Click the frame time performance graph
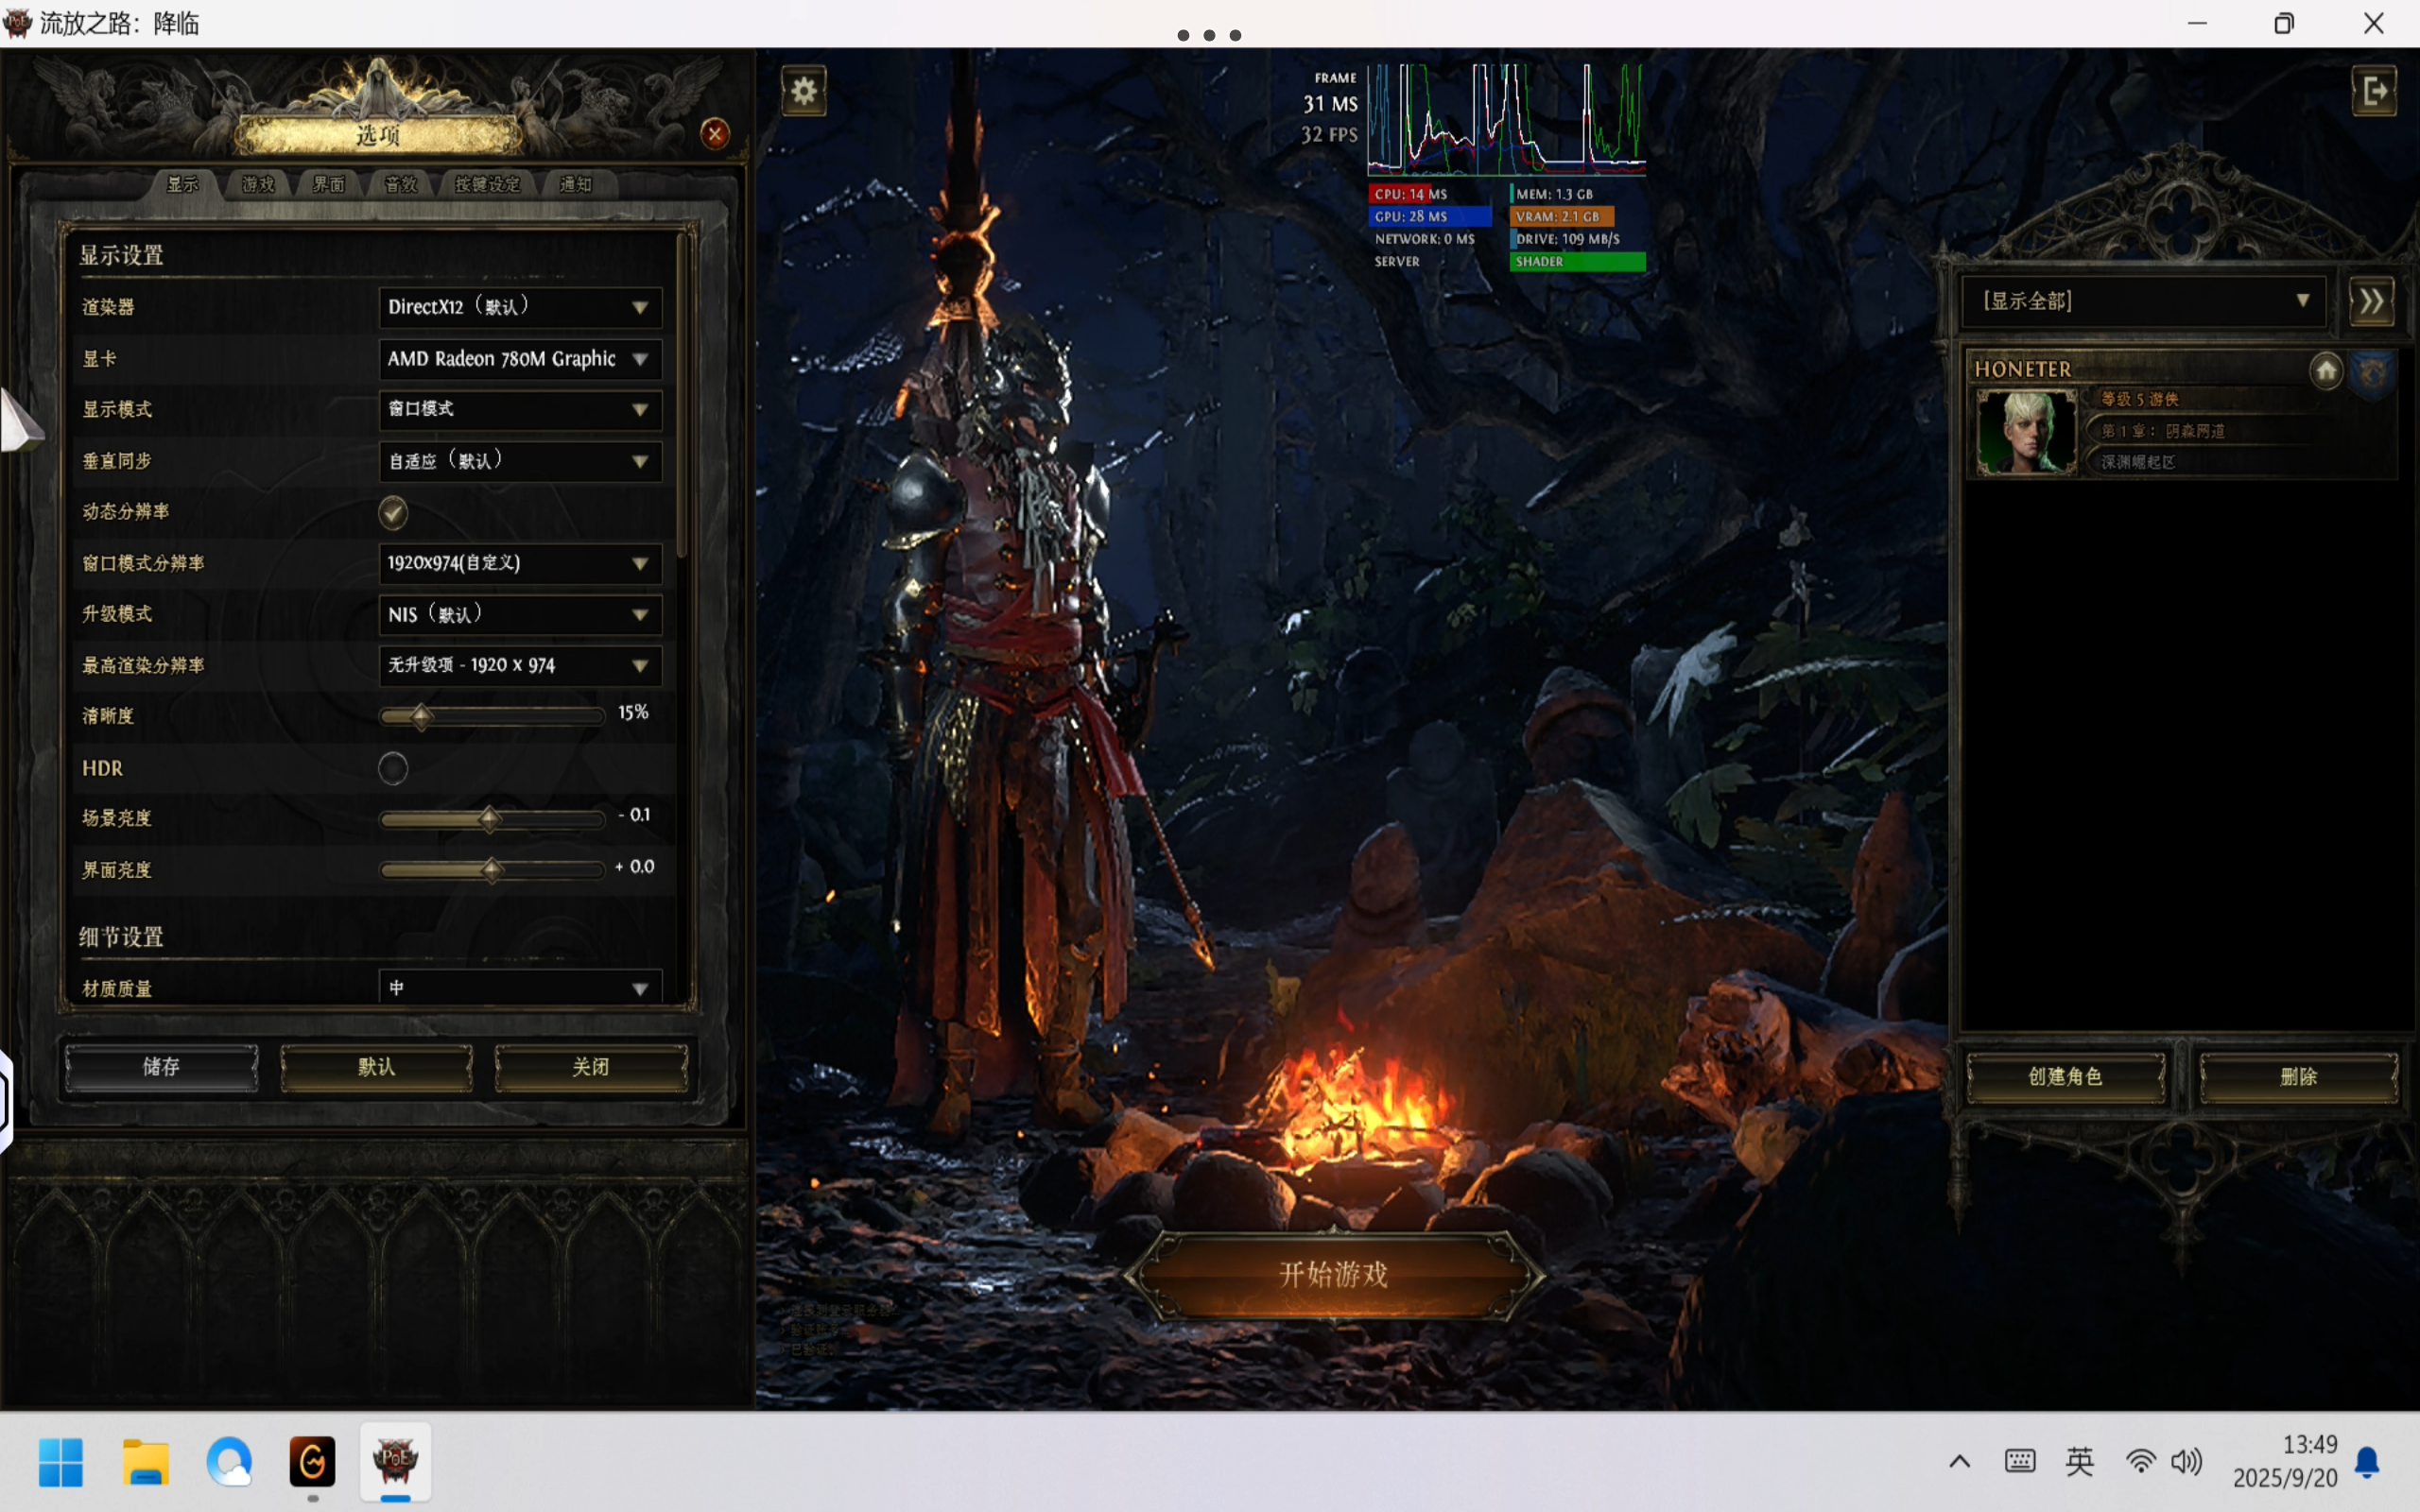The height and width of the screenshot is (1512, 2420). point(1506,120)
